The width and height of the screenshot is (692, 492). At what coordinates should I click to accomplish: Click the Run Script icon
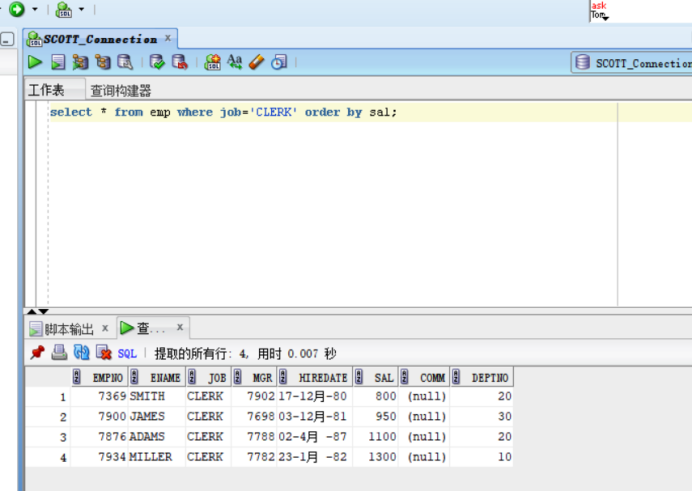(x=58, y=62)
